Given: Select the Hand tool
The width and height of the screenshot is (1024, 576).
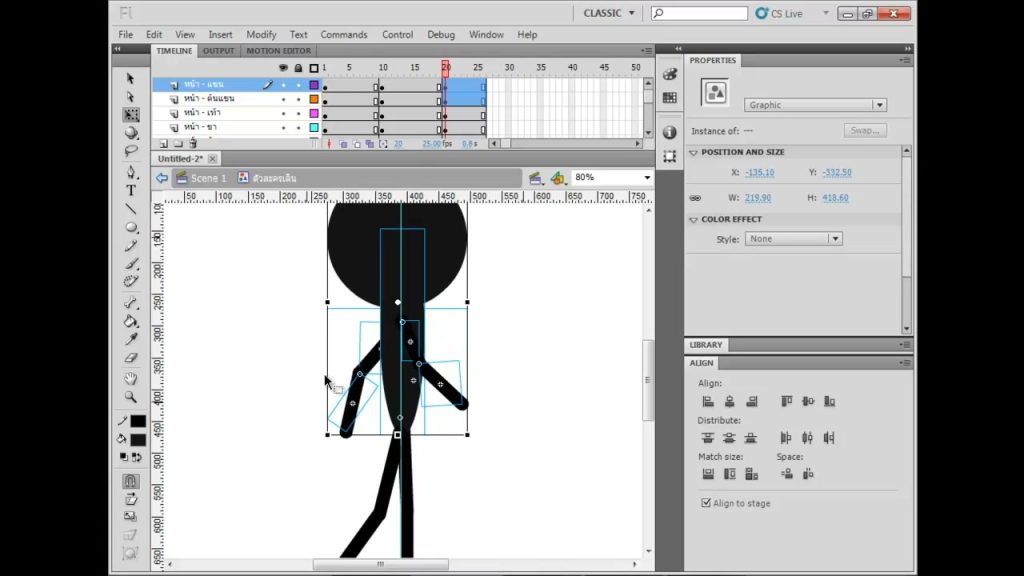Looking at the screenshot, I should (131, 378).
